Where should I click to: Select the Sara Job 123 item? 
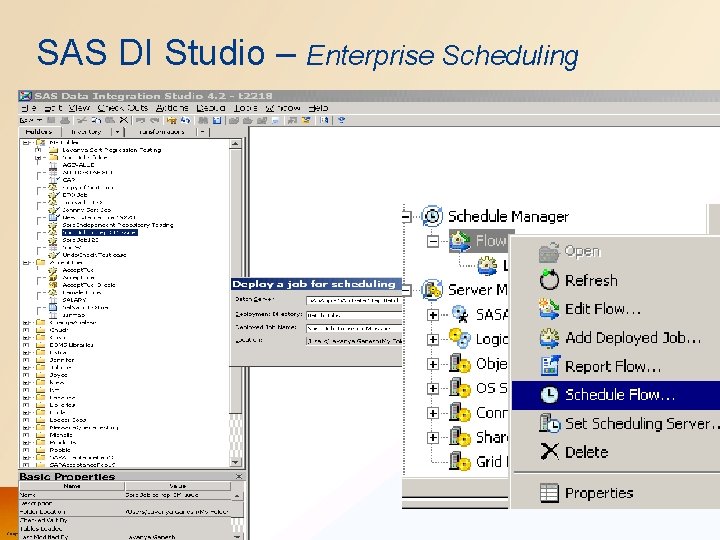click(x=81, y=240)
